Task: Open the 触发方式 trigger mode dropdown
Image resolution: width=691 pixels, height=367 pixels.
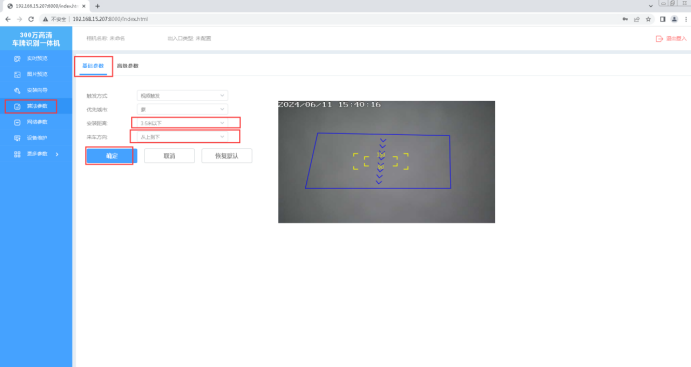Action: pyautogui.click(x=182, y=96)
